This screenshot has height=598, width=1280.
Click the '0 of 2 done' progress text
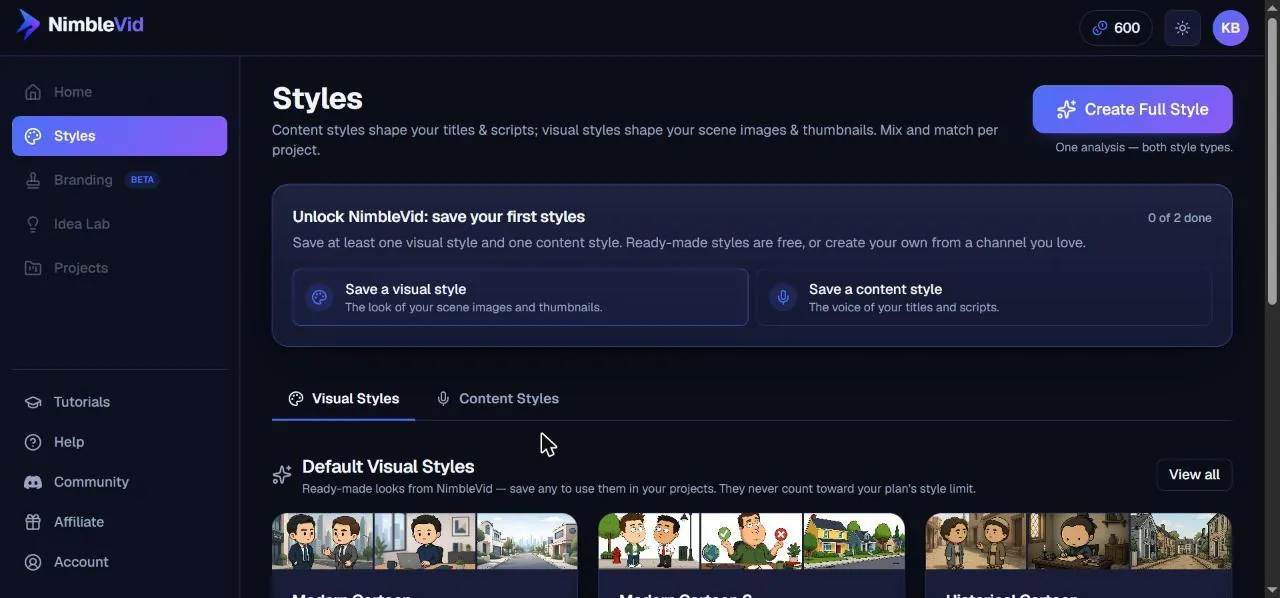click(1179, 217)
